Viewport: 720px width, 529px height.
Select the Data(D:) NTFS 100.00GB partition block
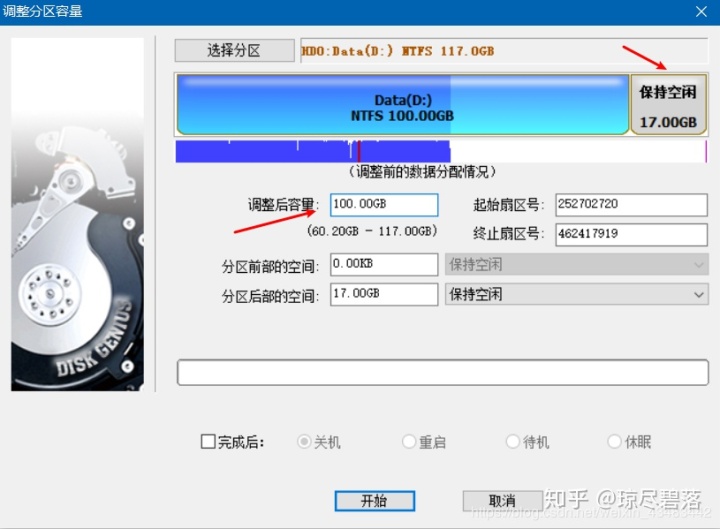click(x=403, y=105)
